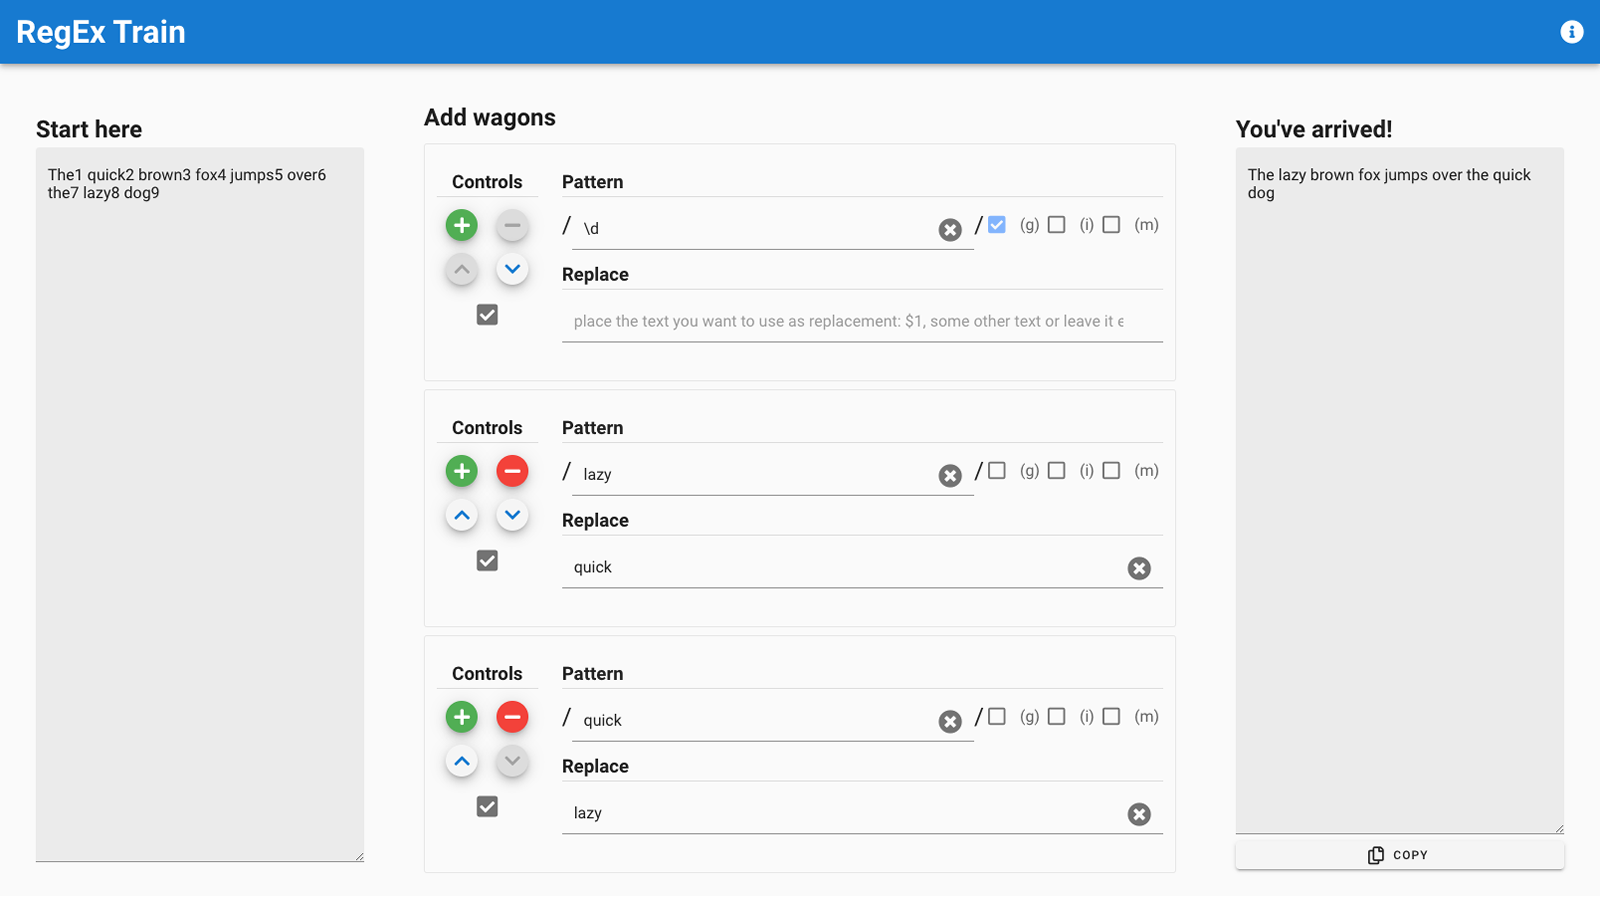1600x900 pixels.
Task: Enable the (m) flag for lazy pattern
Action: (1111, 471)
